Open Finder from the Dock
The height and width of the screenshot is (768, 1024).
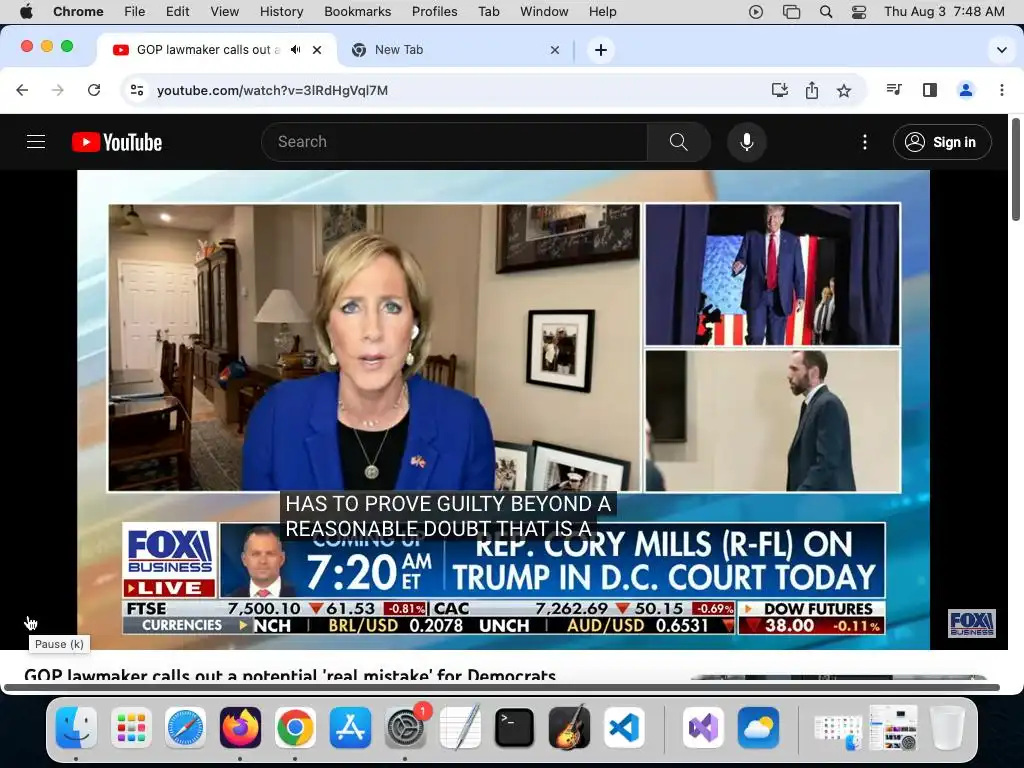[x=76, y=727]
